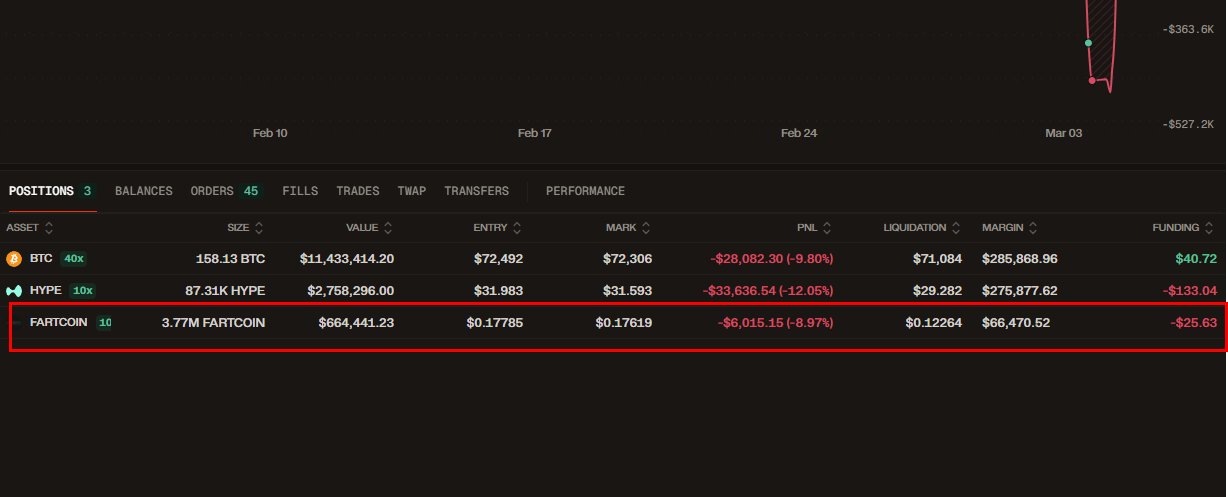
Task: Click the green dot on the chart line
Action: 1088,43
